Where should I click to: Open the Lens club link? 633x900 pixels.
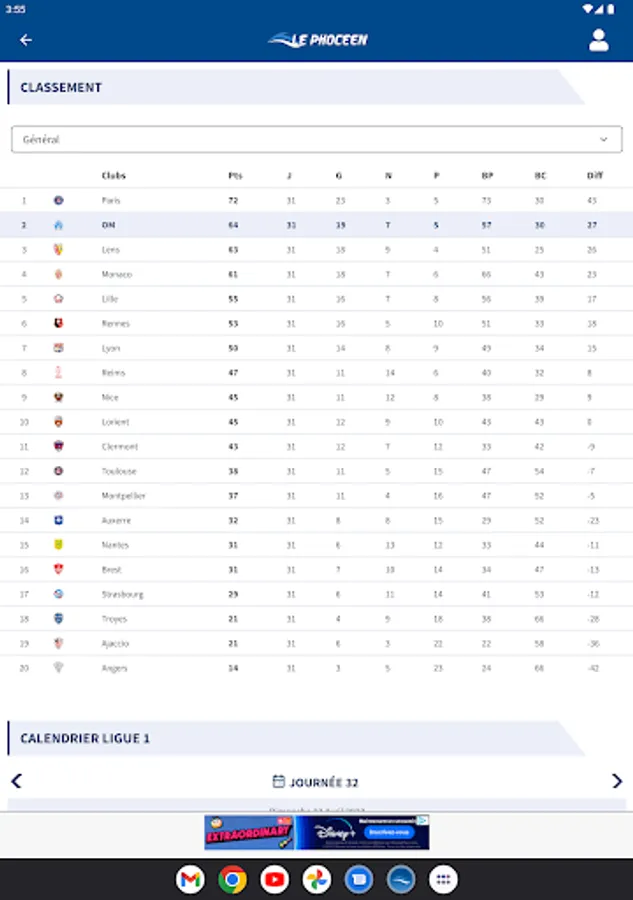(110, 250)
